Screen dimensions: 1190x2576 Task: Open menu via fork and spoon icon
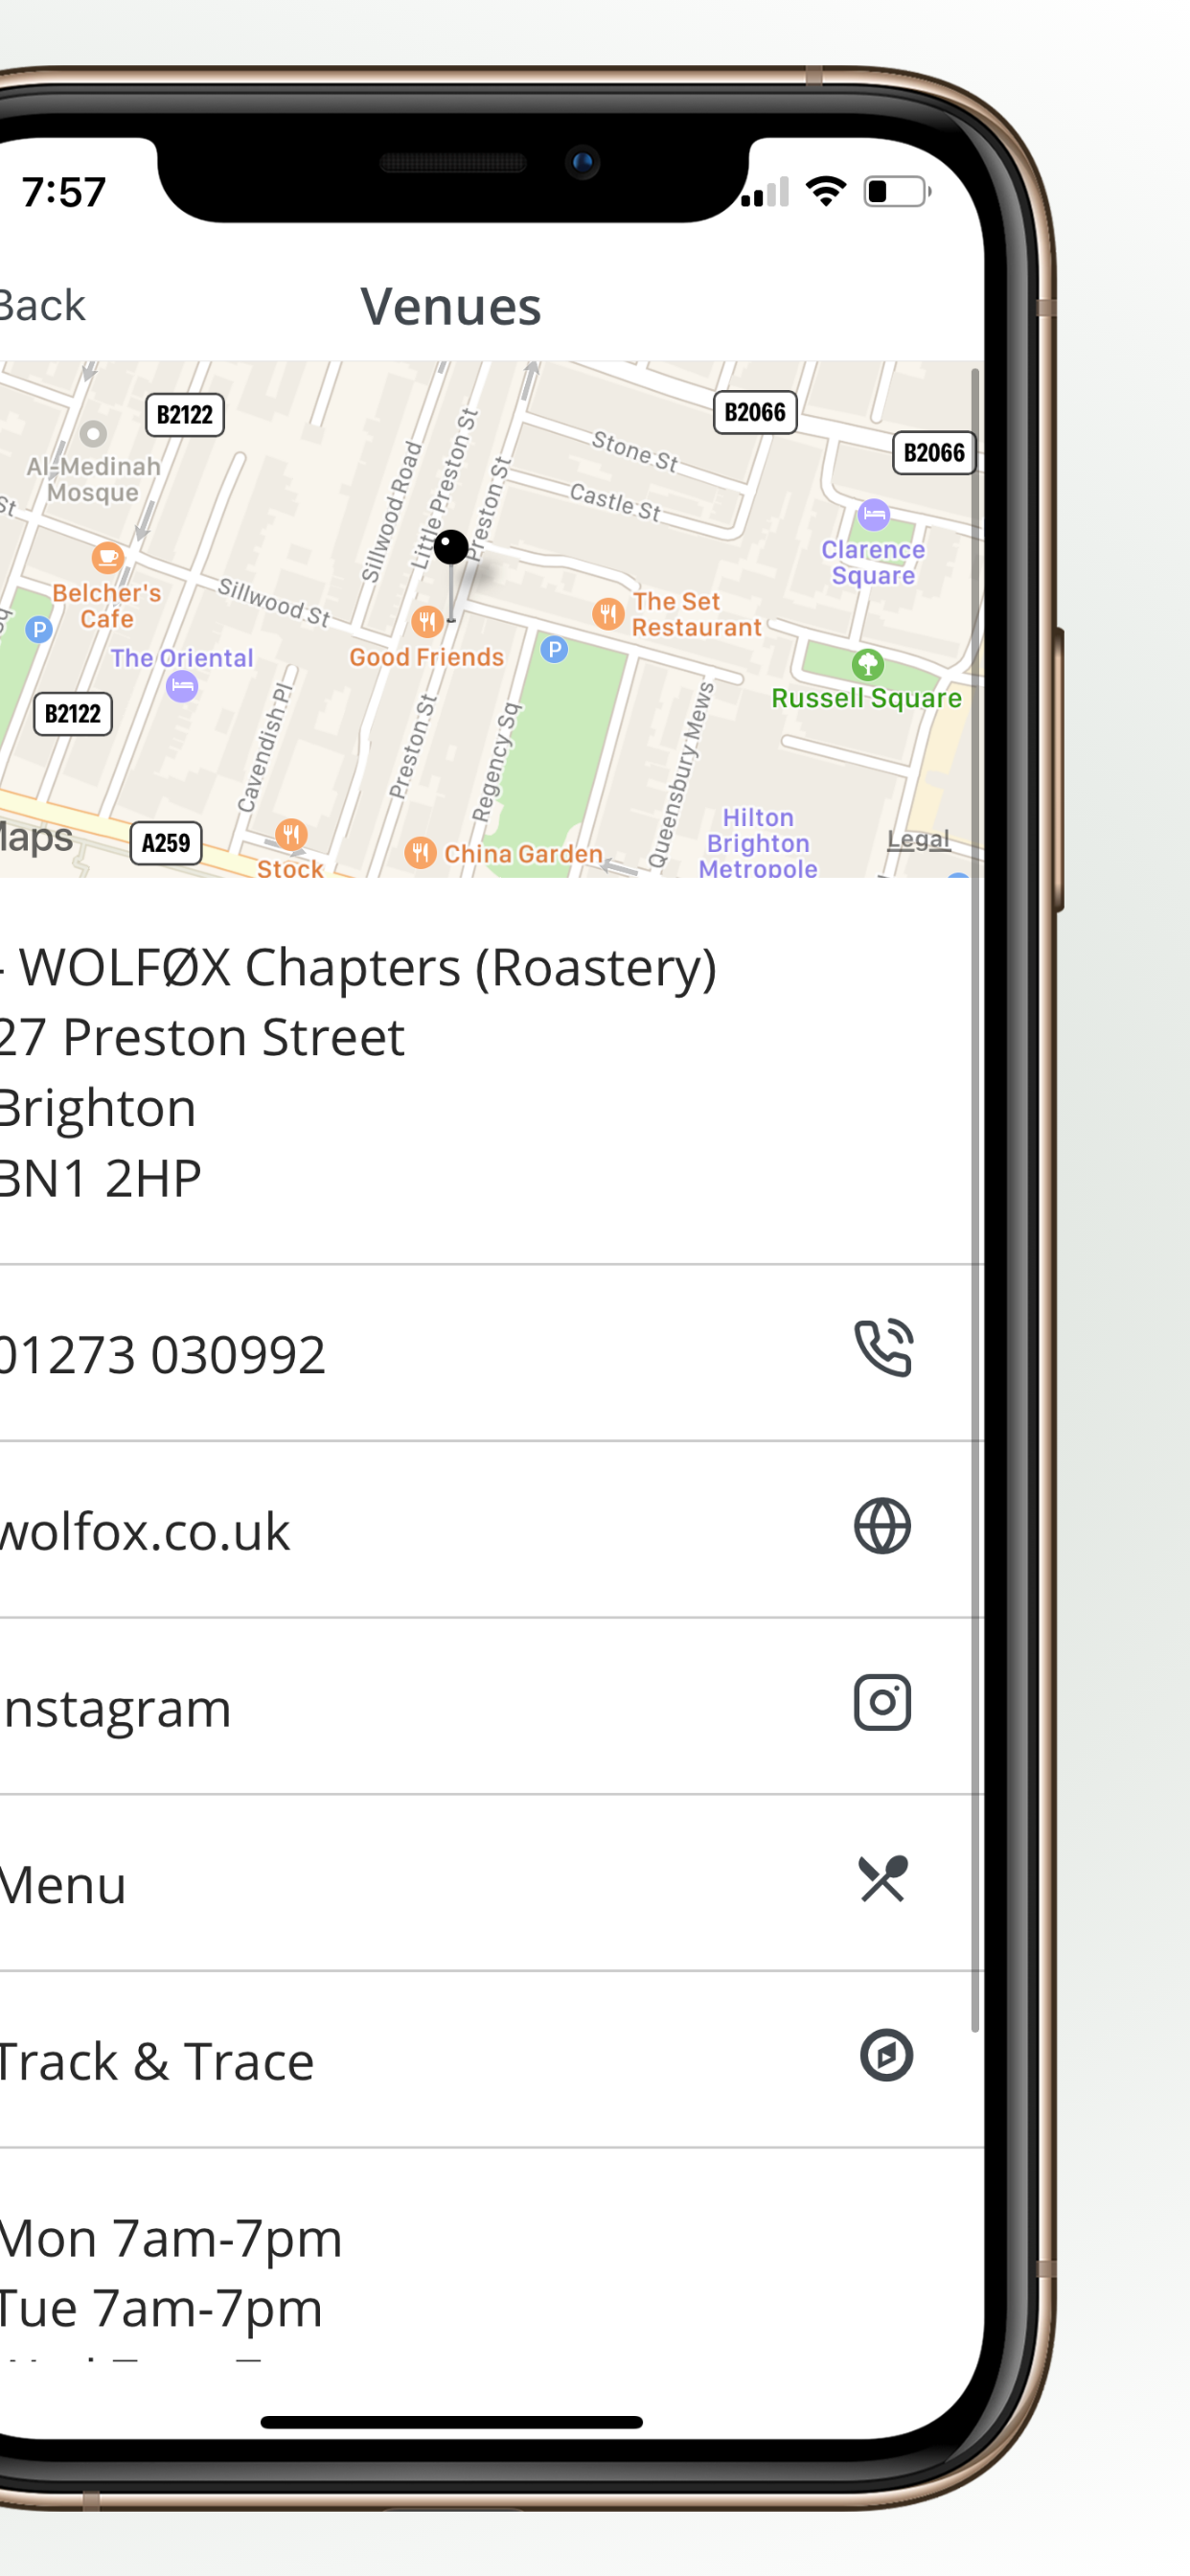(x=883, y=1879)
